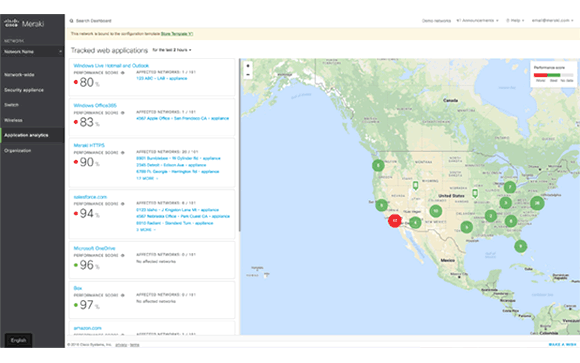The image size is (580, 363).
Task: Open the Help dropdown
Action: [x=515, y=20]
